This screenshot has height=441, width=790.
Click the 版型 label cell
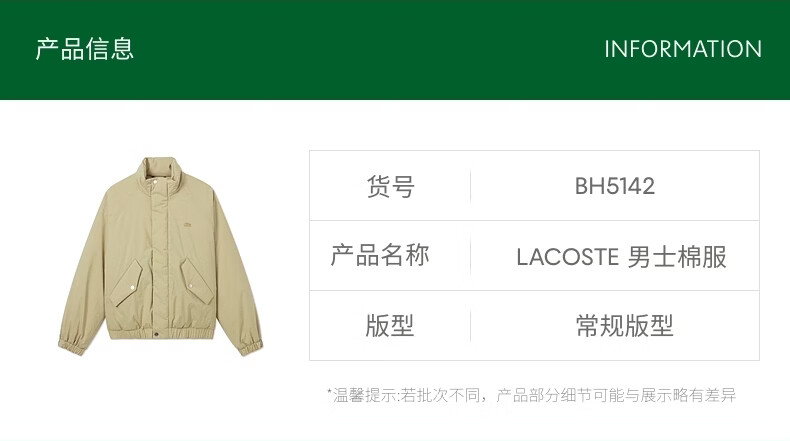[390, 326]
